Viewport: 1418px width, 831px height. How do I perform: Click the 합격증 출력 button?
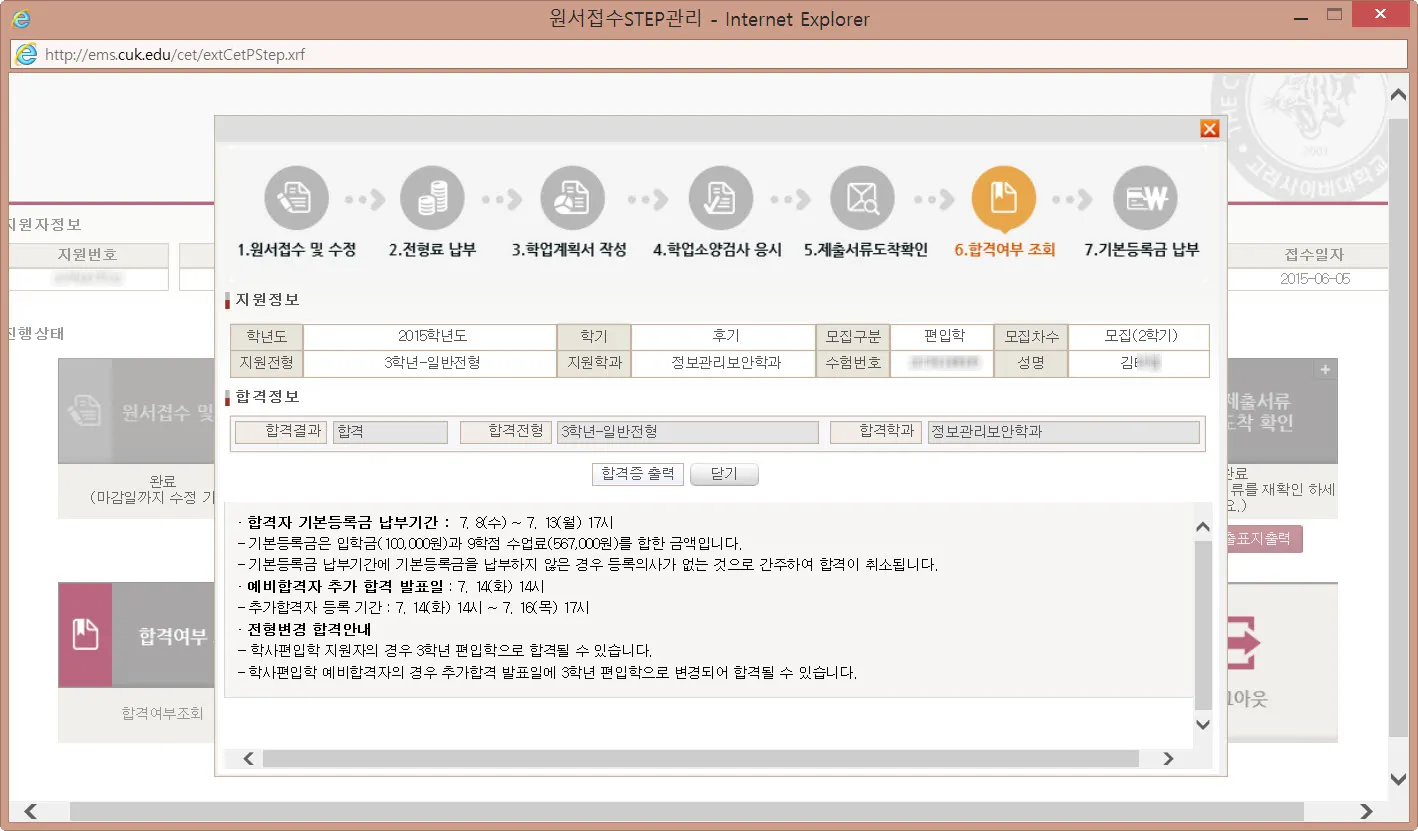coord(638,474)
